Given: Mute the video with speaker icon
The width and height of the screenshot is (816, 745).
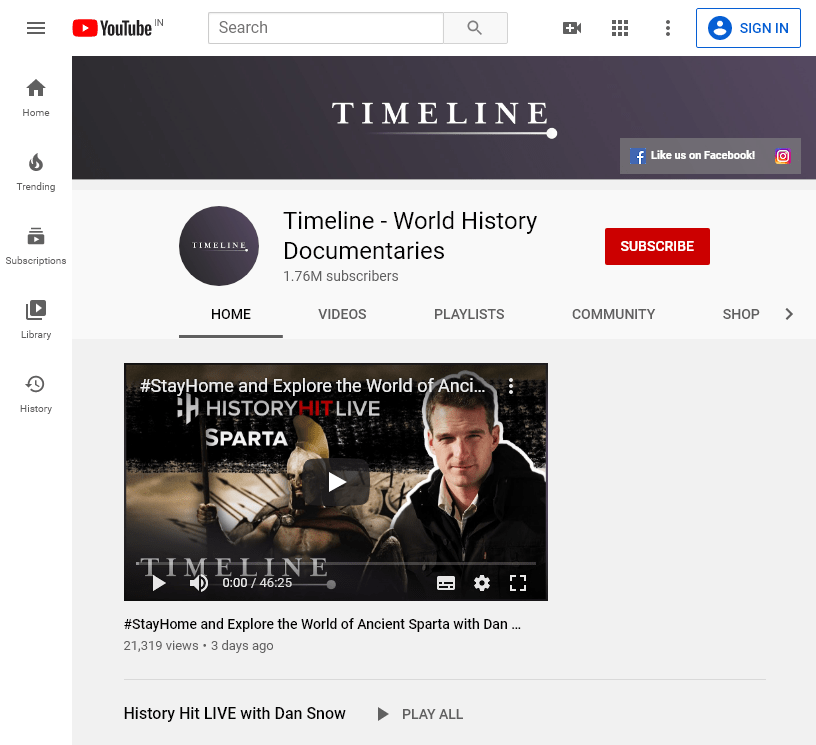Looking at the screenshot, I should click(x=199, y=583).
